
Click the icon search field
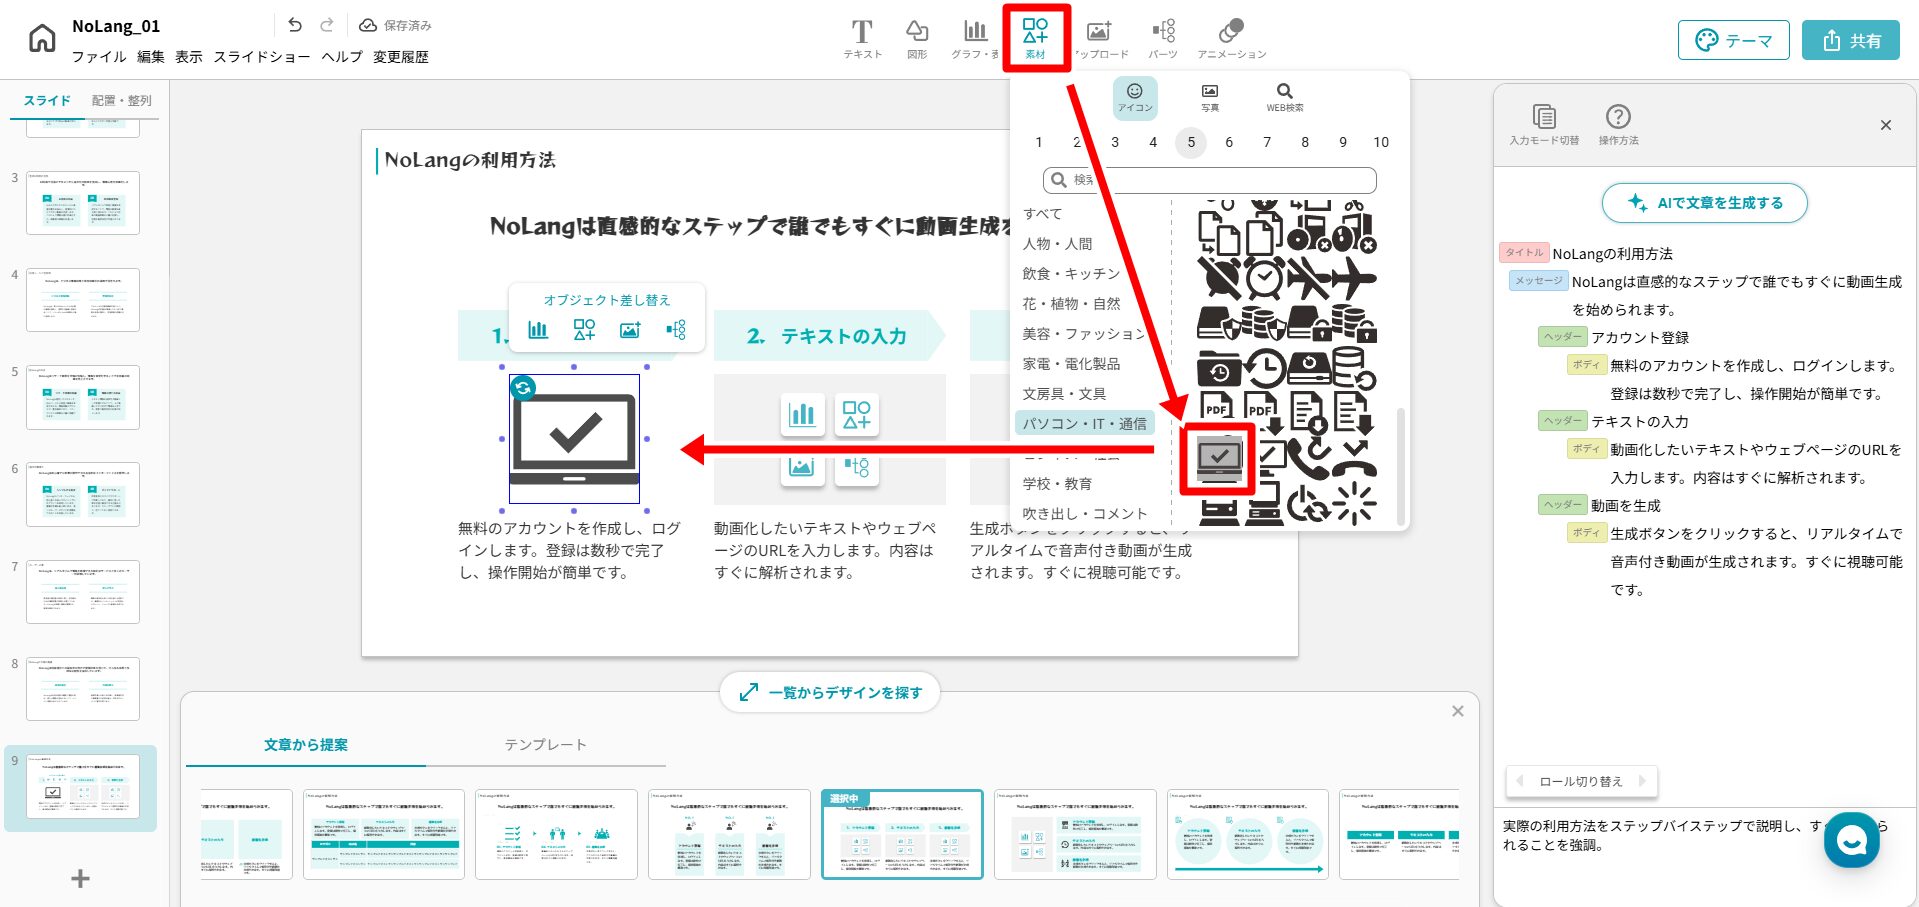click(1210, 180)
